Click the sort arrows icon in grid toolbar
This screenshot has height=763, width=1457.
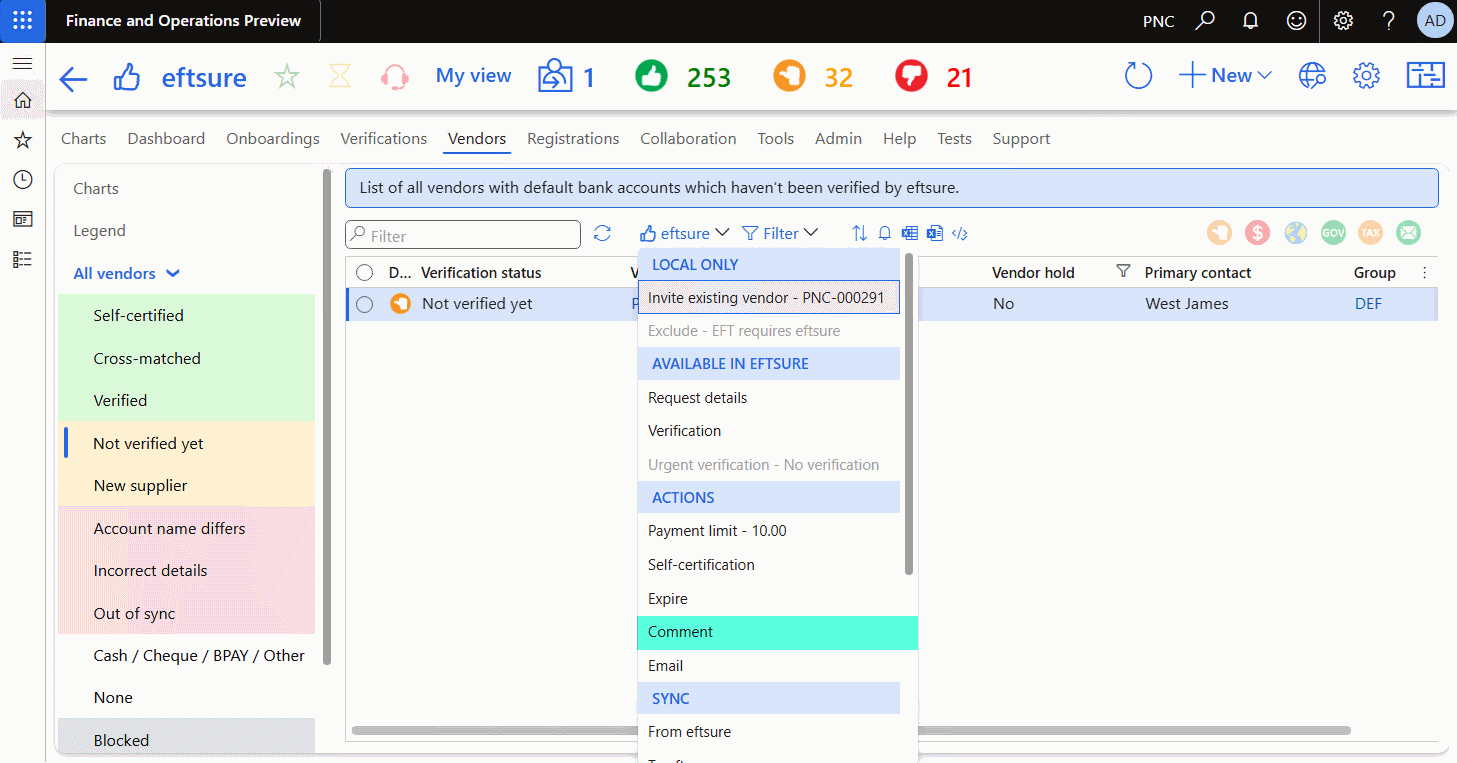(859, 233)
